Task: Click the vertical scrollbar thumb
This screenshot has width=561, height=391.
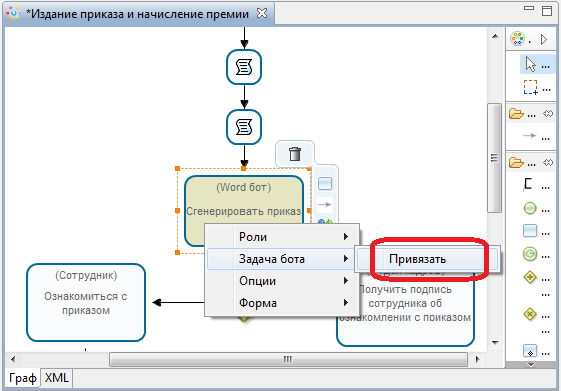Action: (x=494, y=158)
